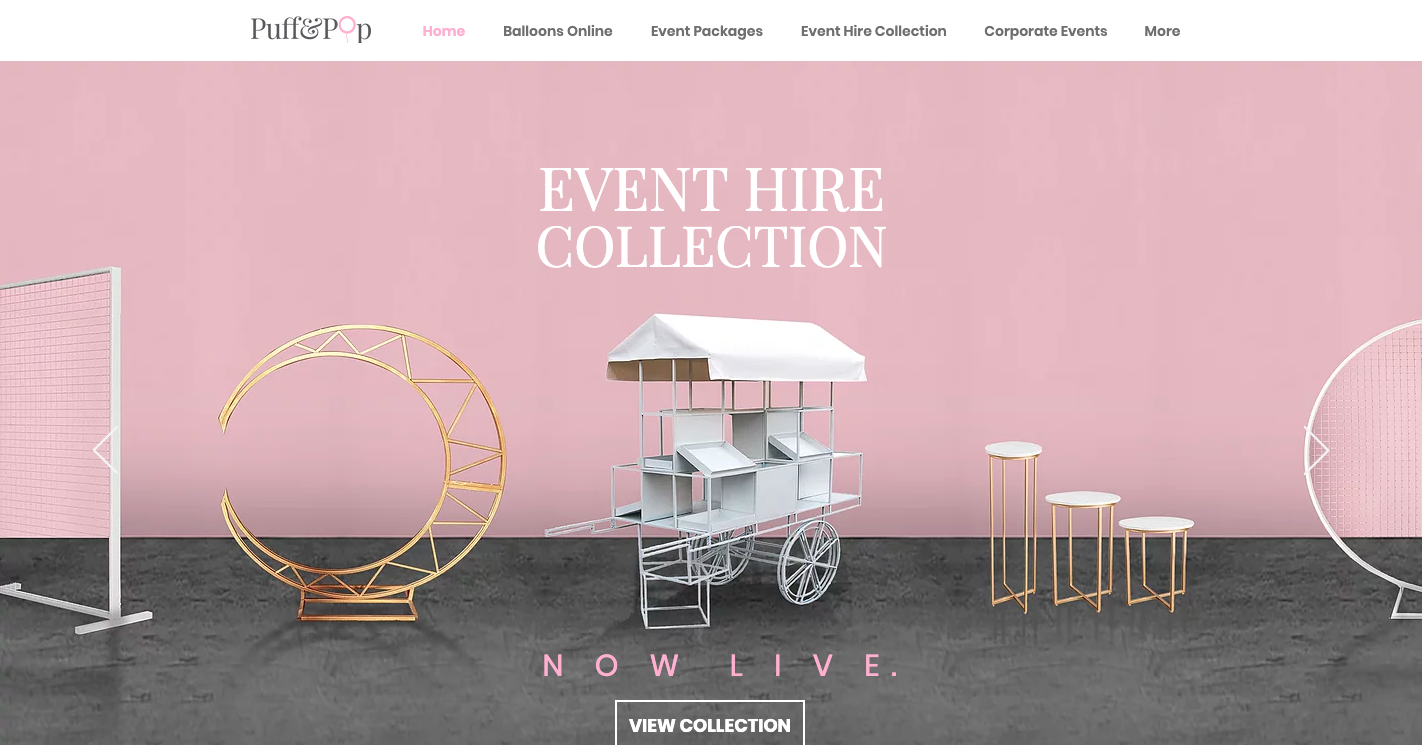Go to previous slide with left arrow
The width and height of the screenshot is (1422, 745).
pos(105,450)
